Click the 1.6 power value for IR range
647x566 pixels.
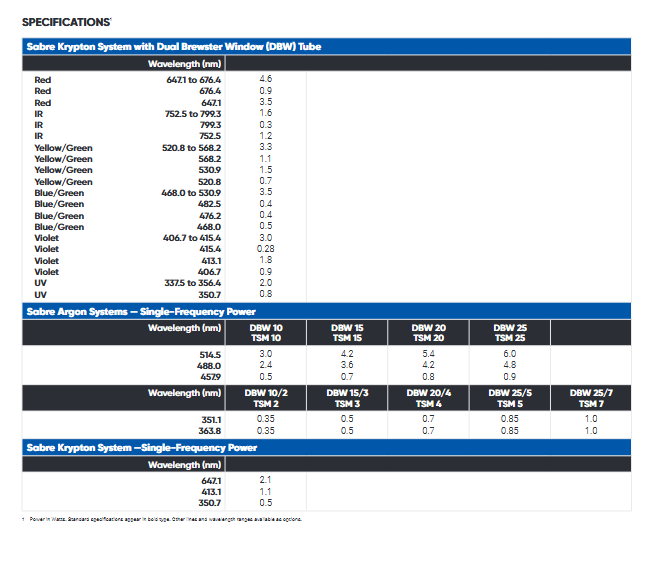pyautogui.click(x=266, y=113)
